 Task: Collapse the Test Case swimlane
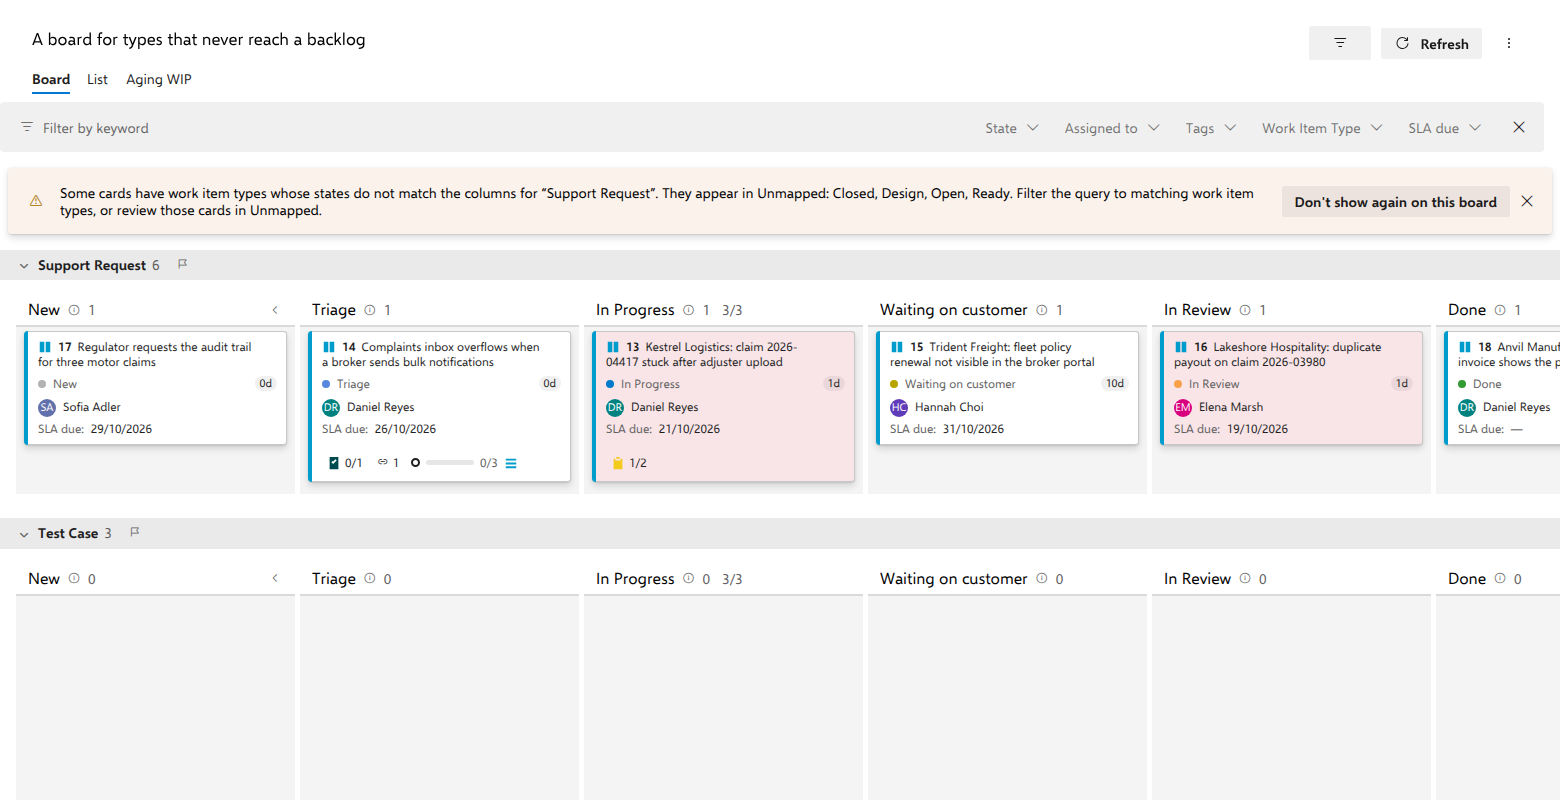pos(24,534)
